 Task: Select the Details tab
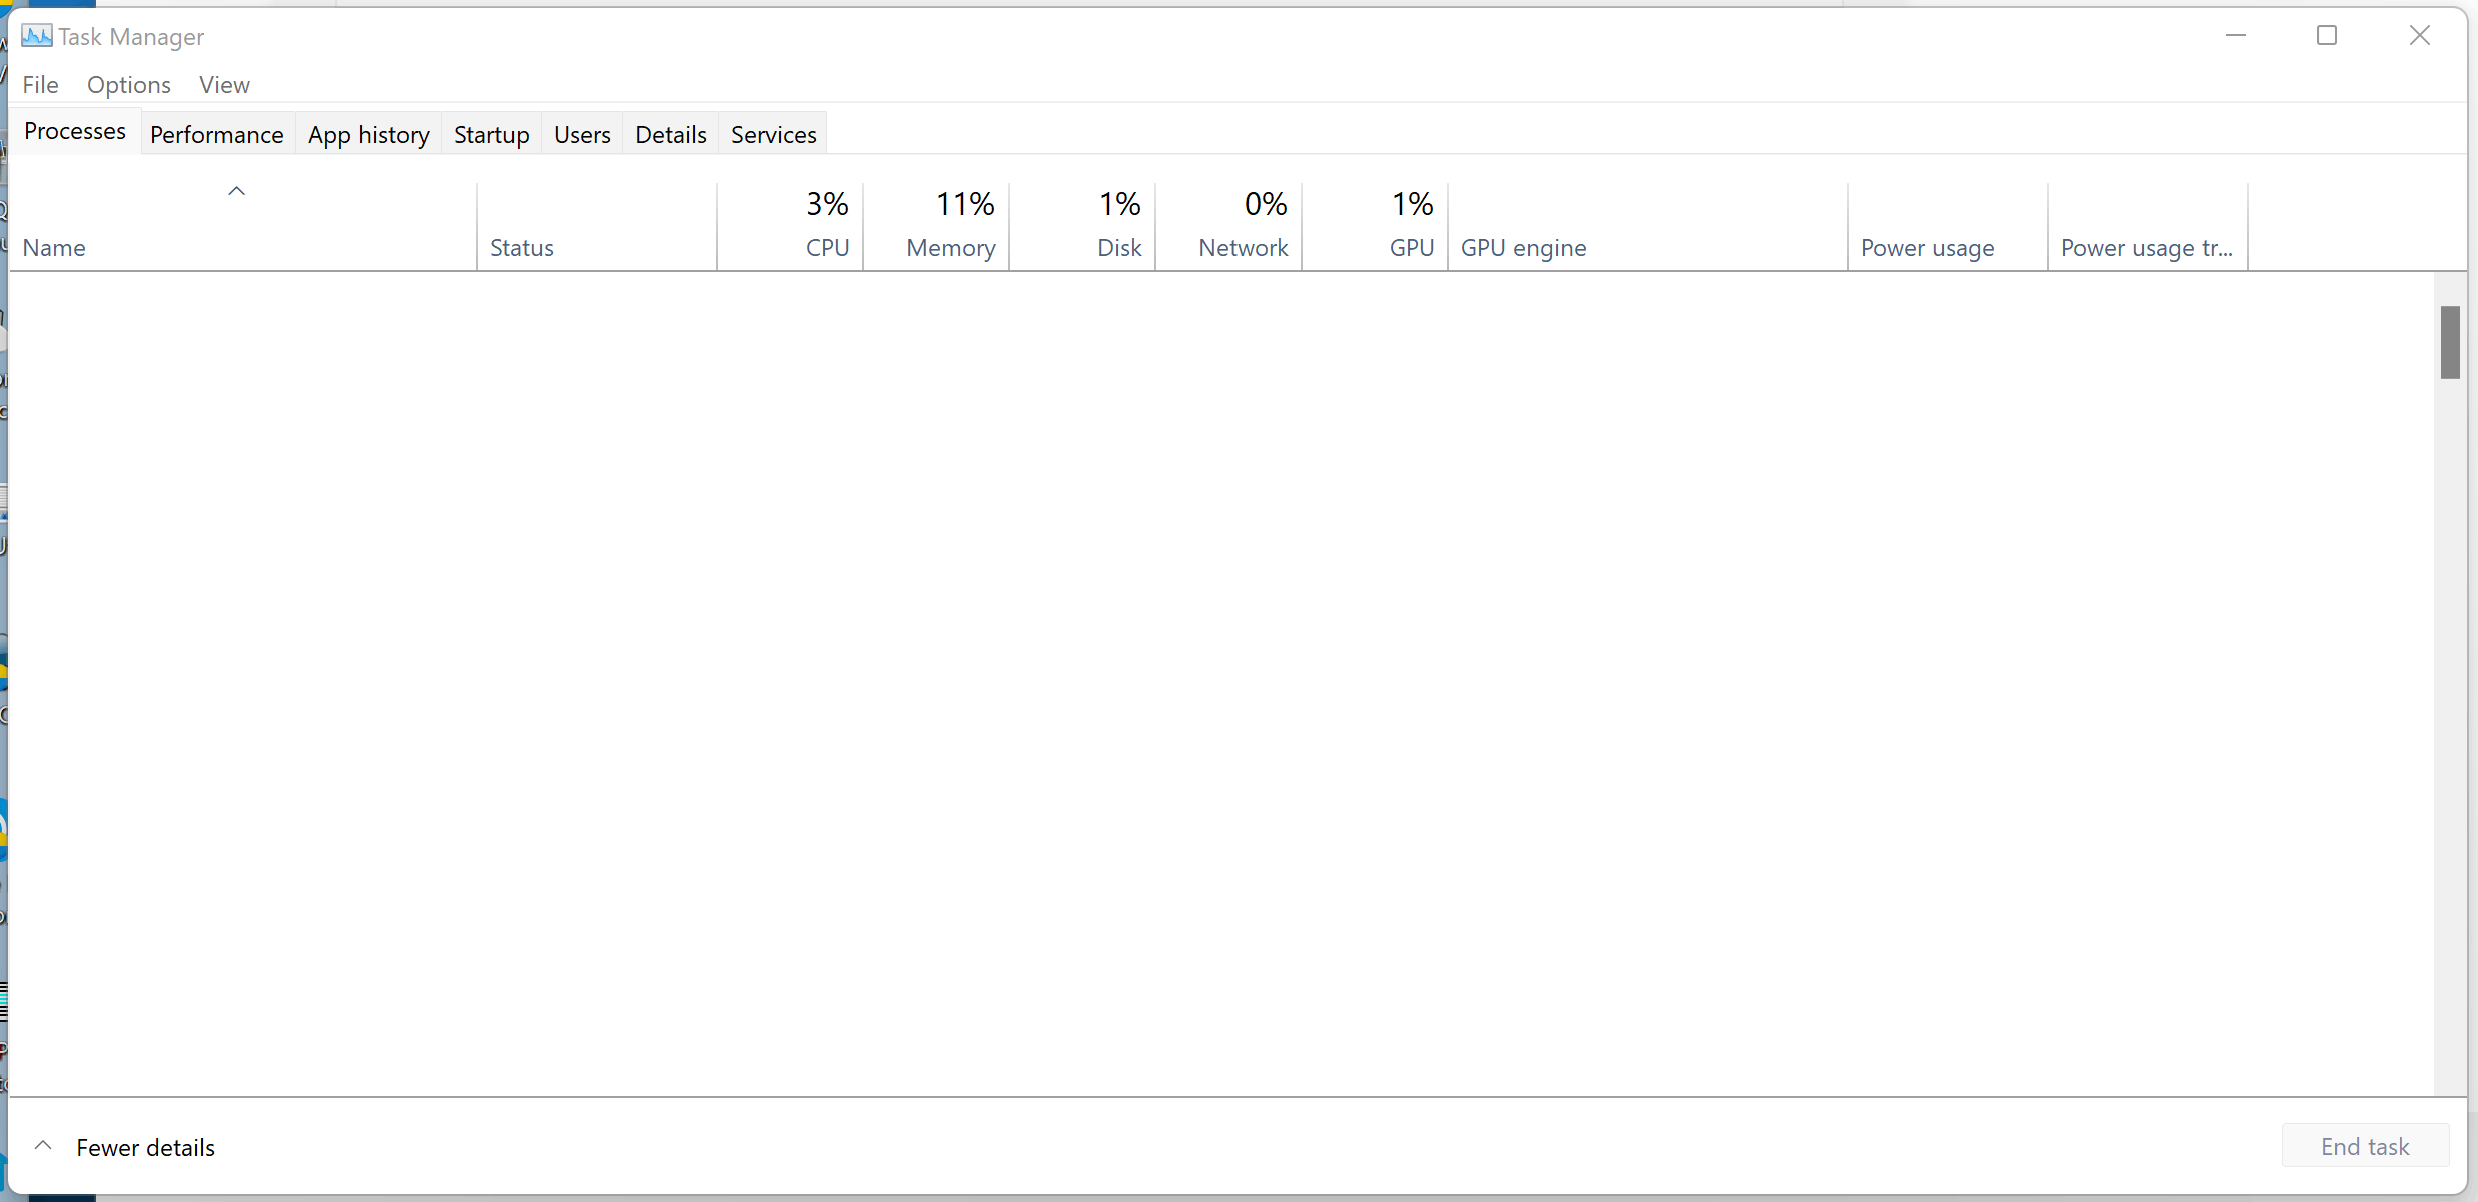(x=671, y=134)
